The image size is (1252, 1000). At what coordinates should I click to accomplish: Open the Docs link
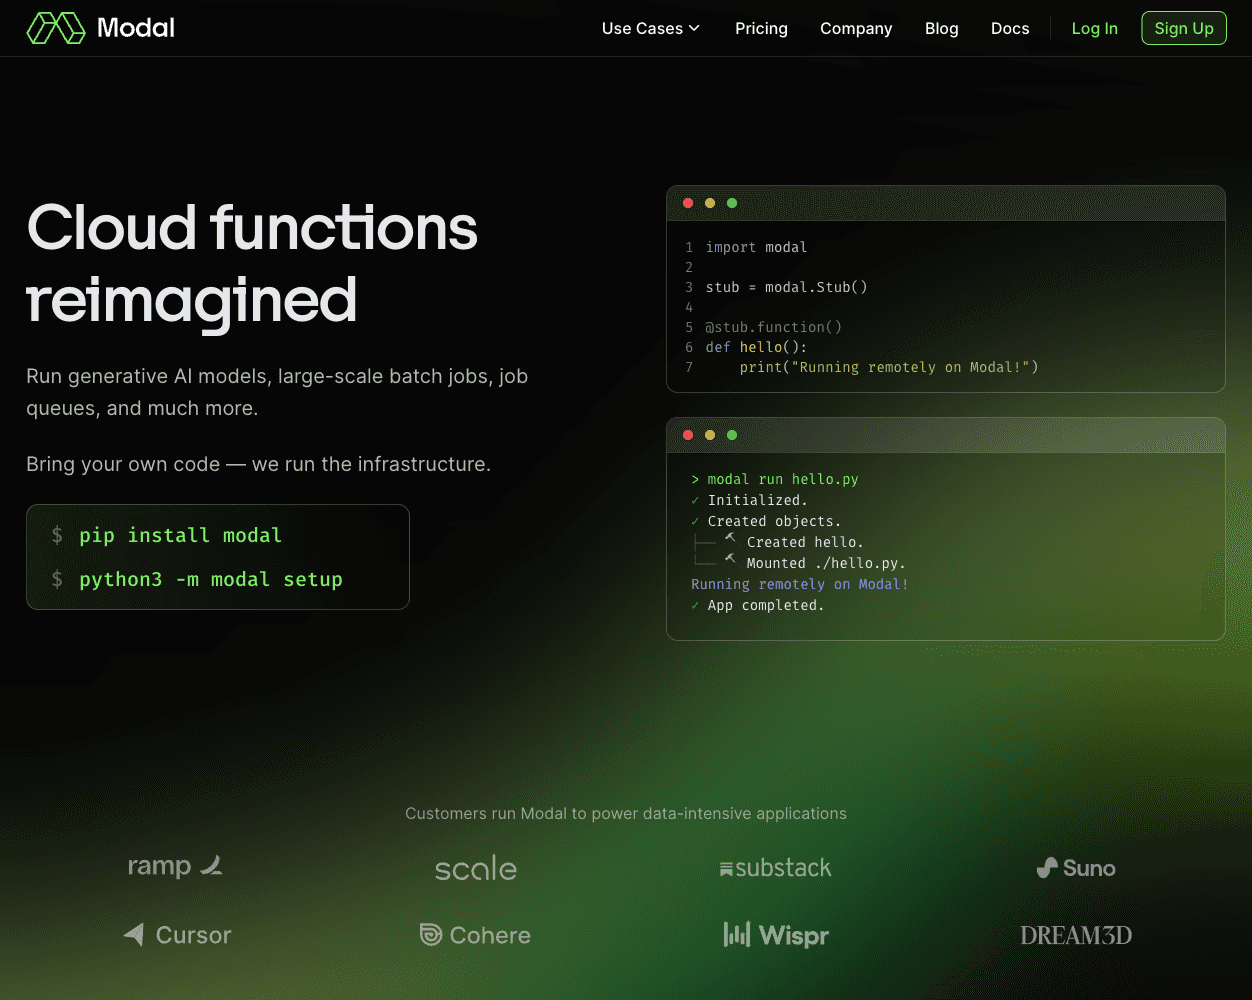[1010, 28]
